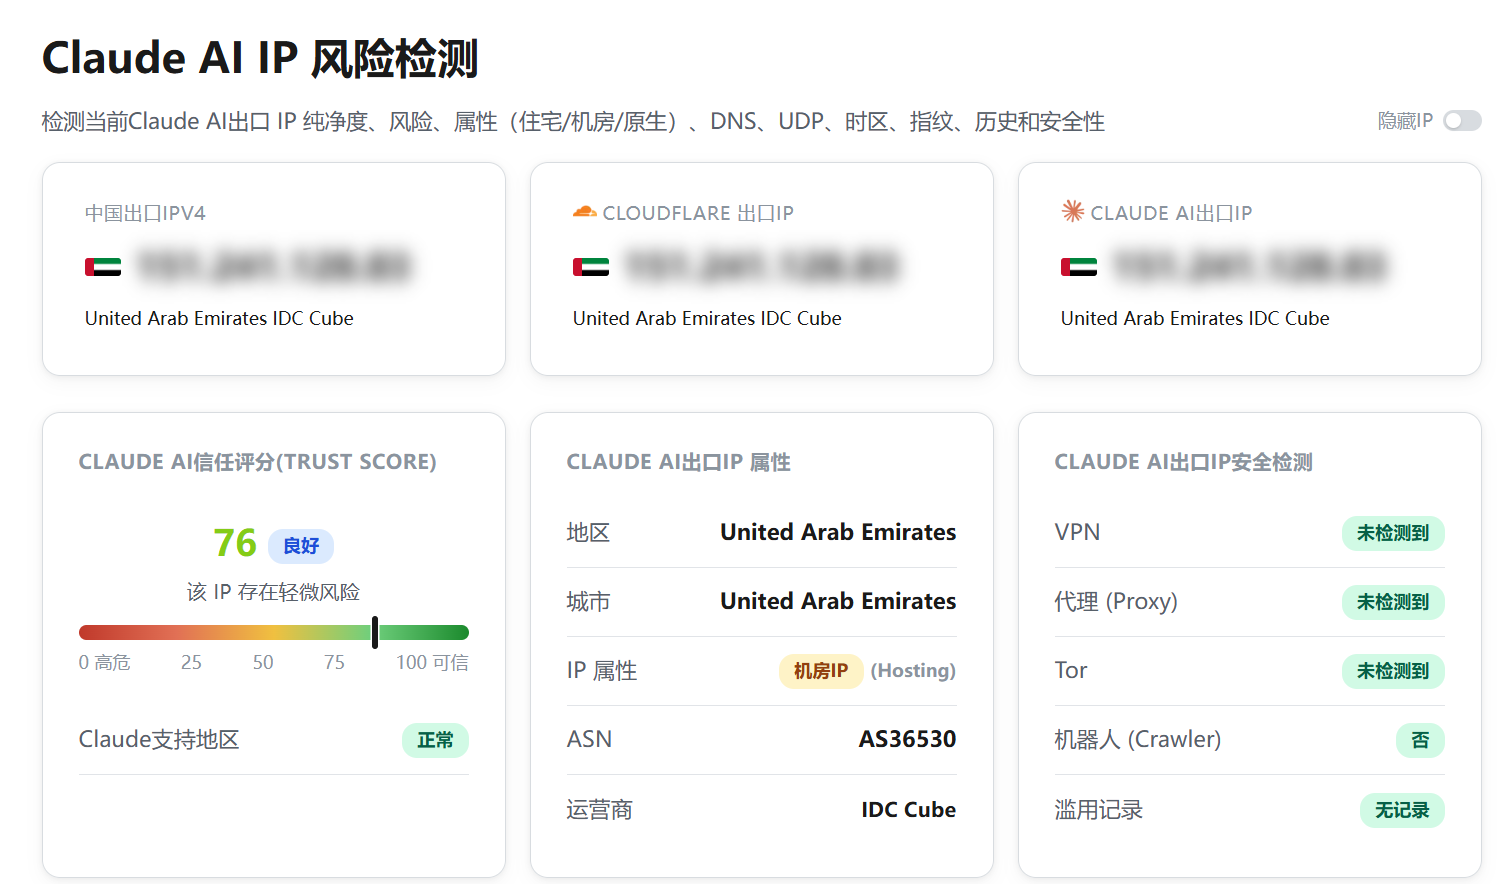Click the 滥用记录 无记录 badge
Viewport: 1500px width, 884px height.
[1402, 810]
